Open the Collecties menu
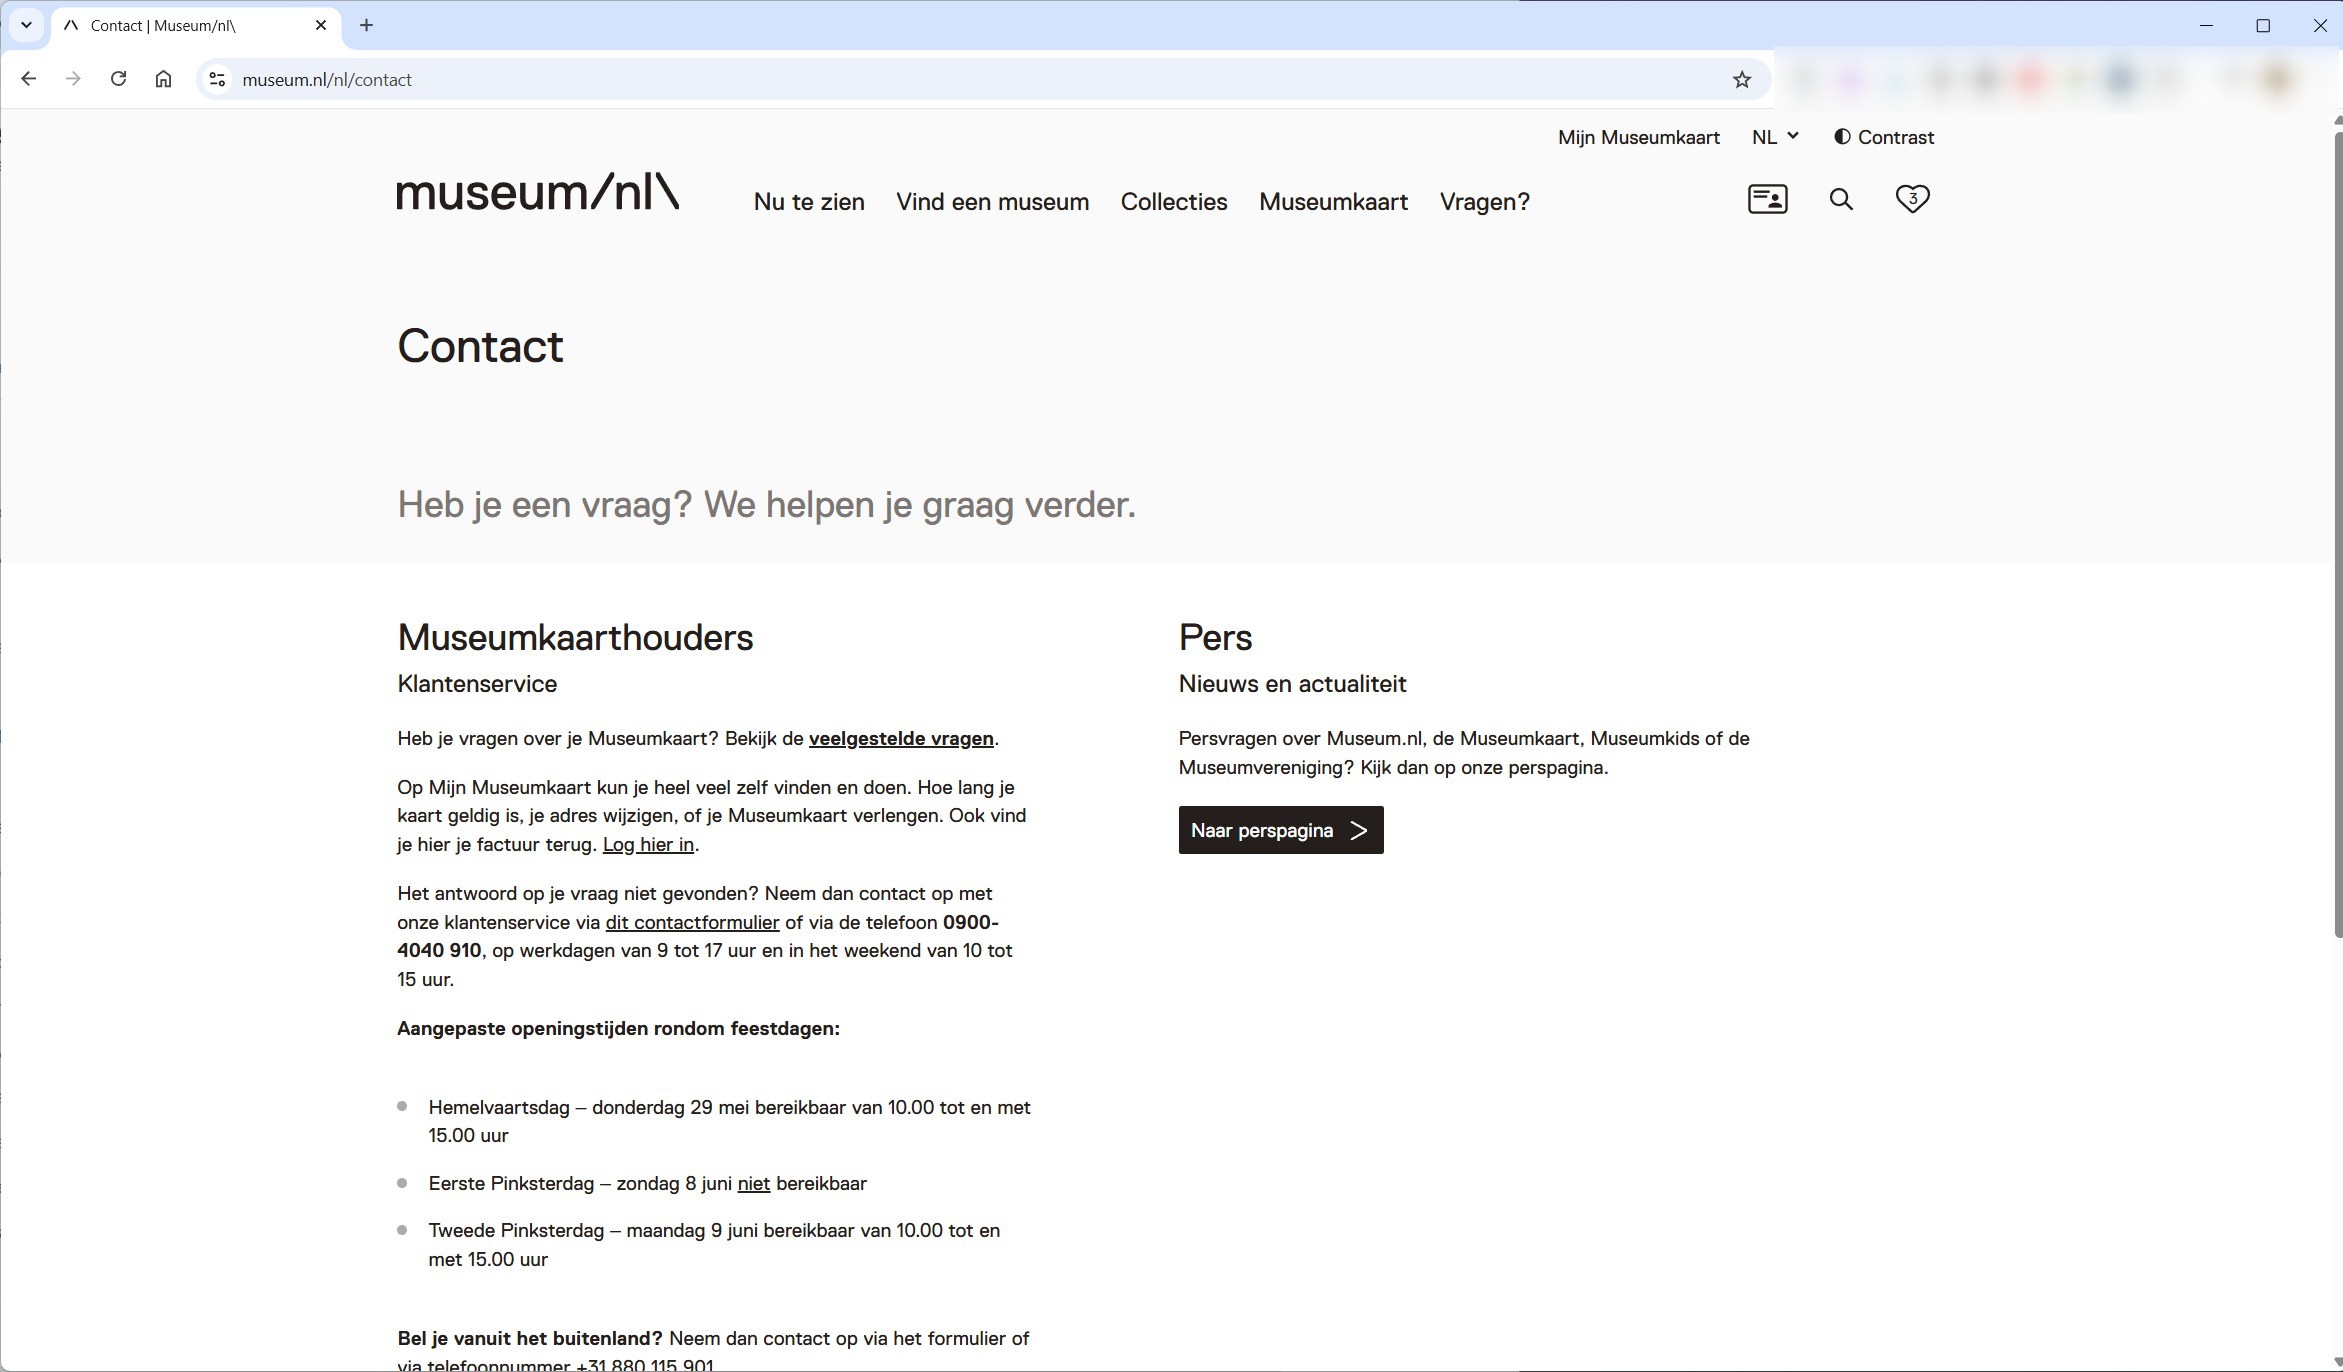The width and height of the screenshot is (2343, 1372). coord(1173,201)
